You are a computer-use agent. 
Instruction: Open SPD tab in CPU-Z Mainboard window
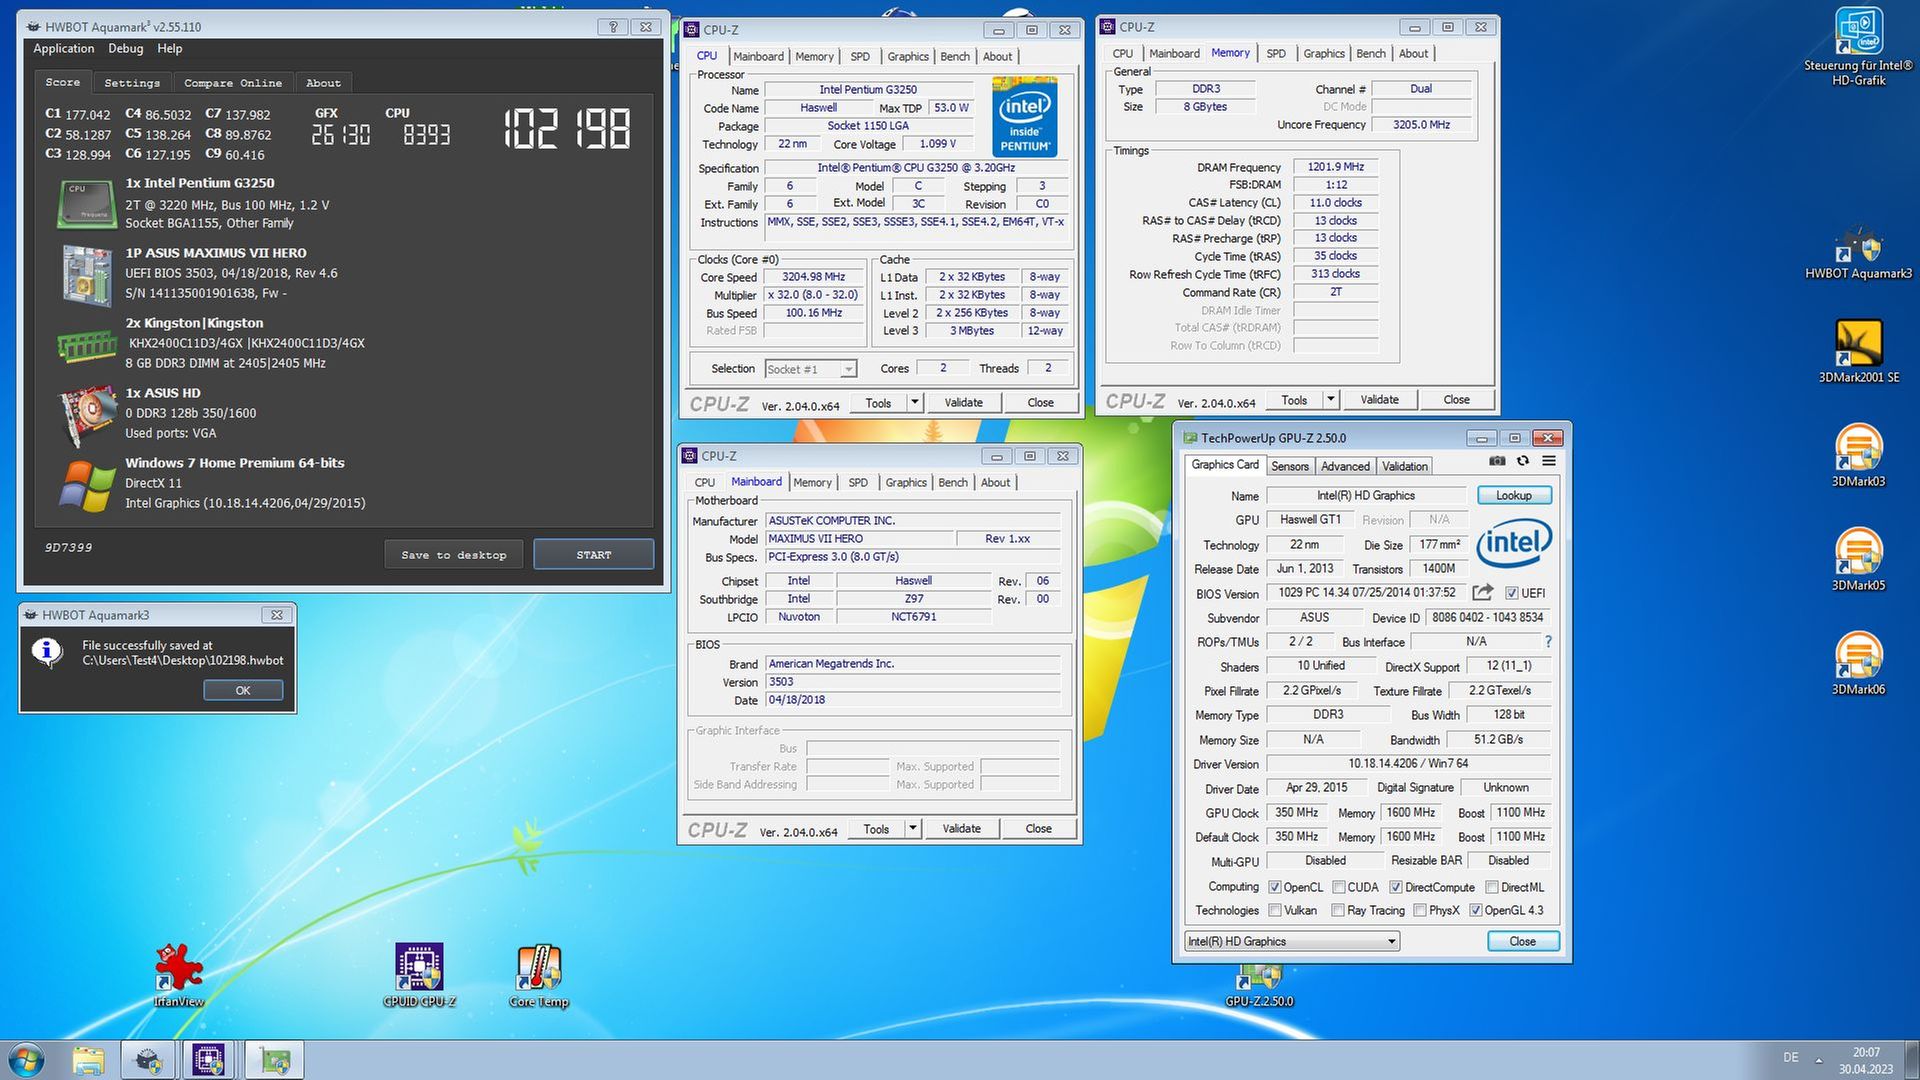[858, 482]
